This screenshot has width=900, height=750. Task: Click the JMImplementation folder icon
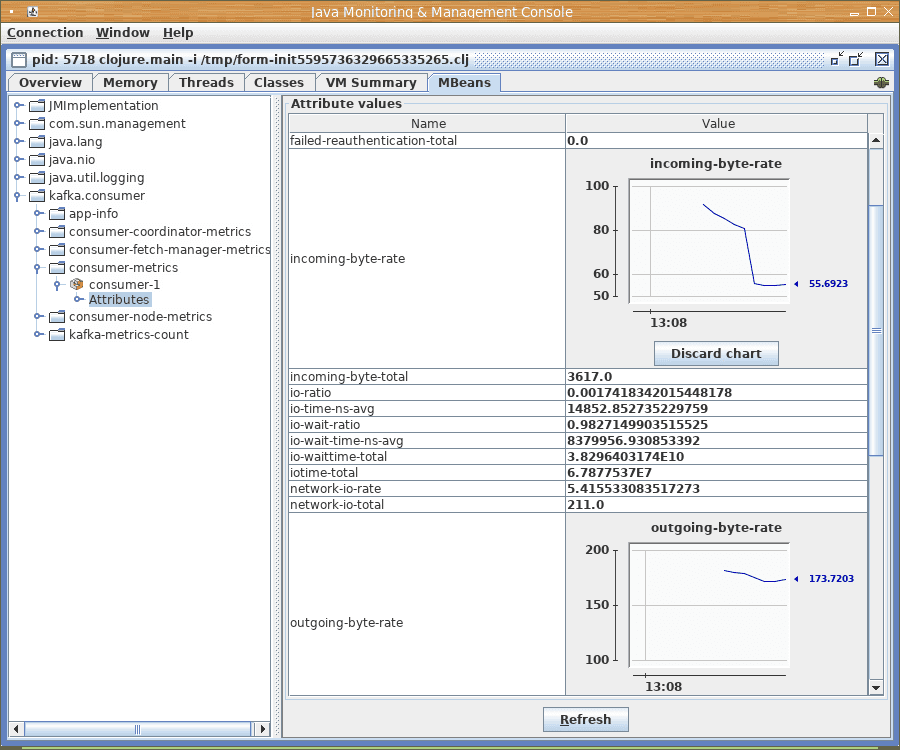[x=37, y=106]
